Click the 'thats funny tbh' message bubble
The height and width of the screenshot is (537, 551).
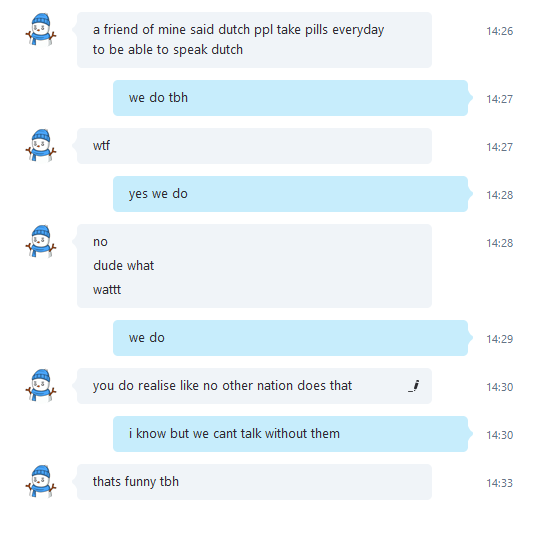[x=254, y=482]
